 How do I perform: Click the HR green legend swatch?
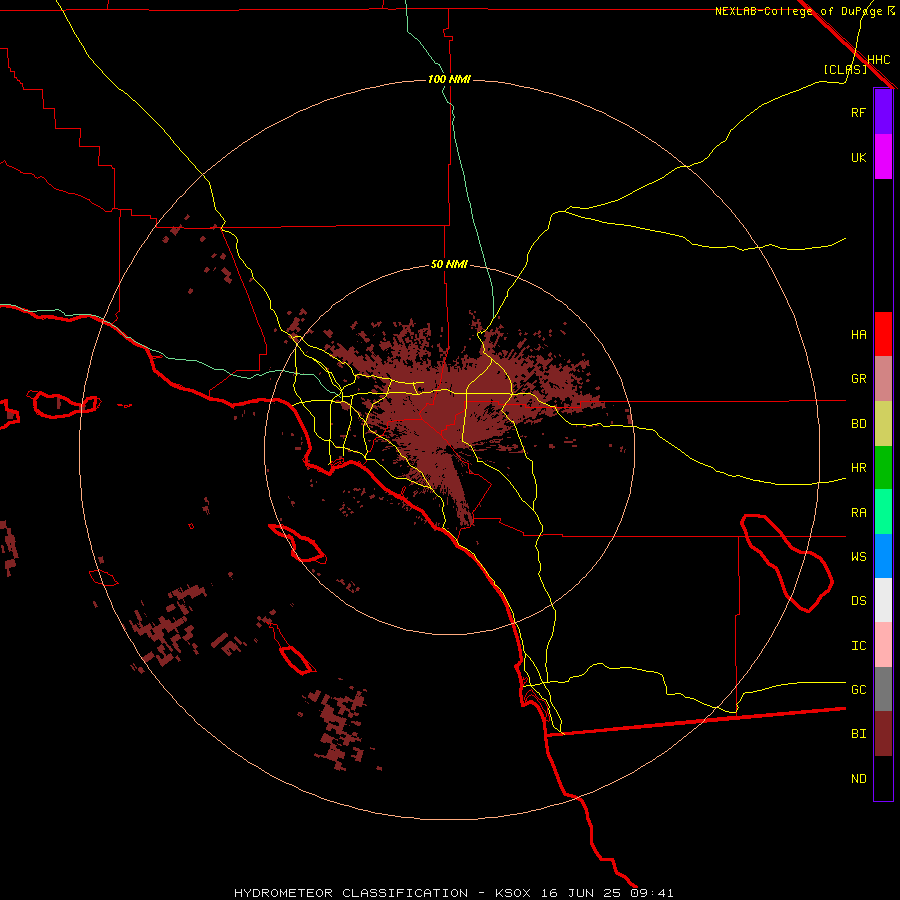point(883,468)
